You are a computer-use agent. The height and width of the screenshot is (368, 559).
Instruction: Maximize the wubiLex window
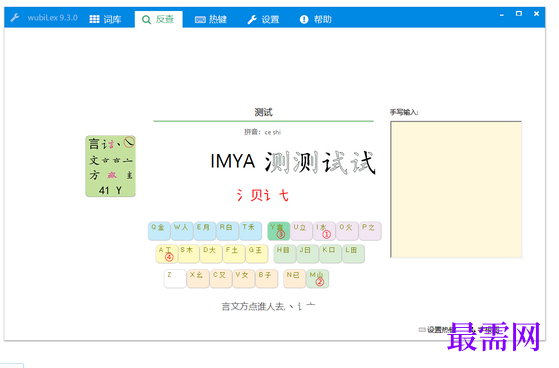point(519,14)
